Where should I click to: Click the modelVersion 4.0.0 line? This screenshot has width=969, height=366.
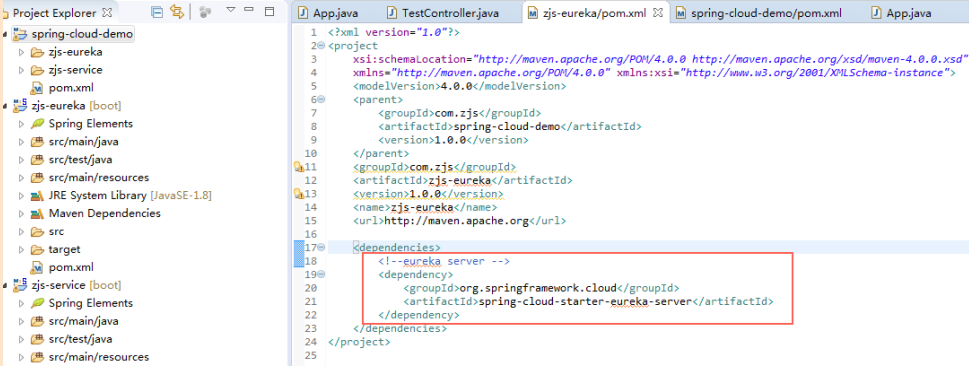point(459,86)
